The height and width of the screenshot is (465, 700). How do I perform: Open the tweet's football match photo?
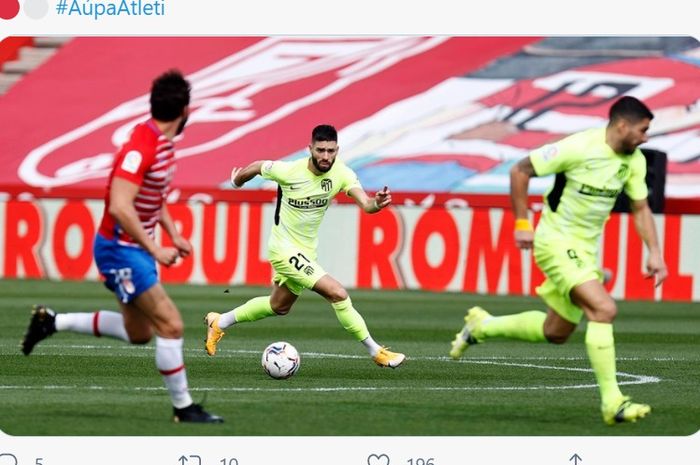[x=350, y=236]
